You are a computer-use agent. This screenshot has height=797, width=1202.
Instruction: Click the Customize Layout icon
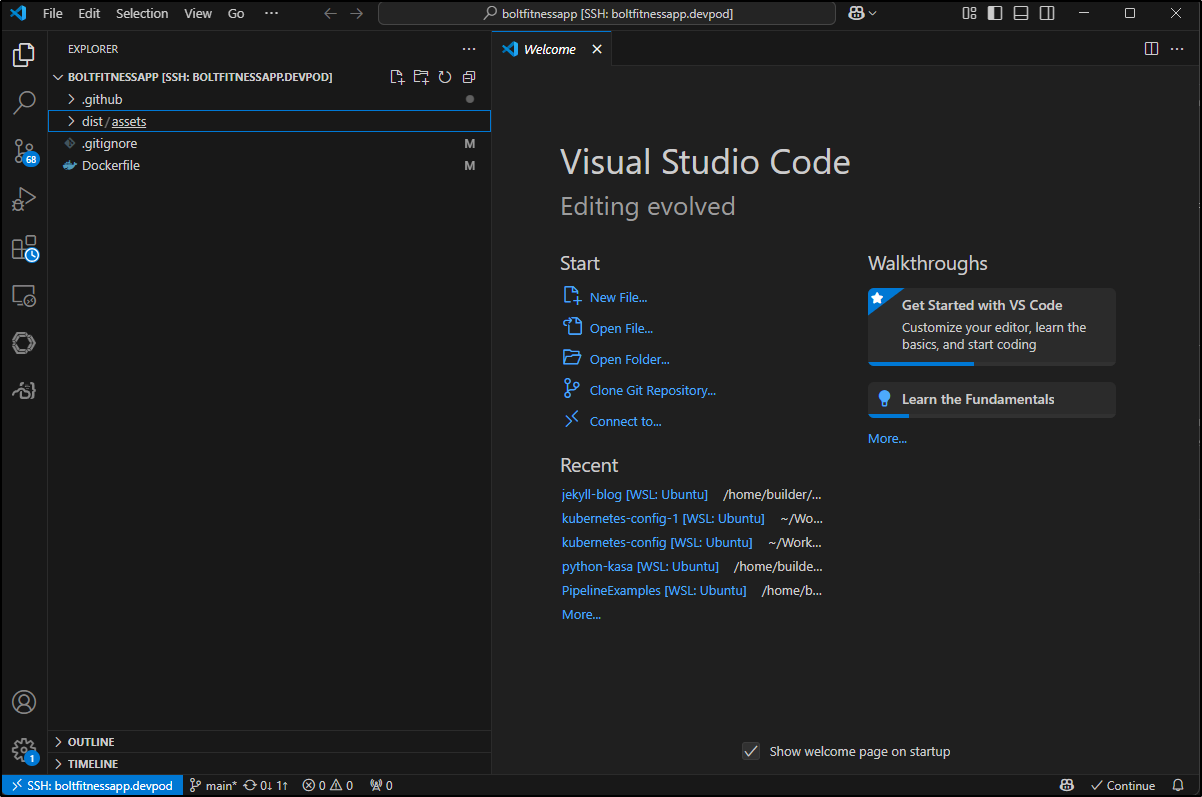pyautogui.click(x=969, y=13)
